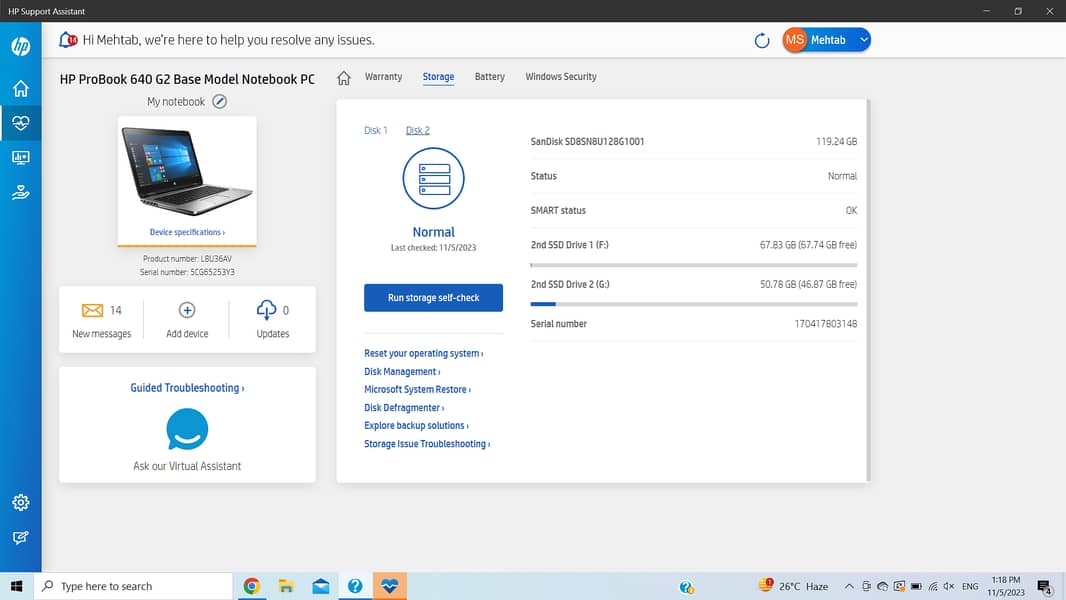Open notifications bell icon in header

click(68, 40)
